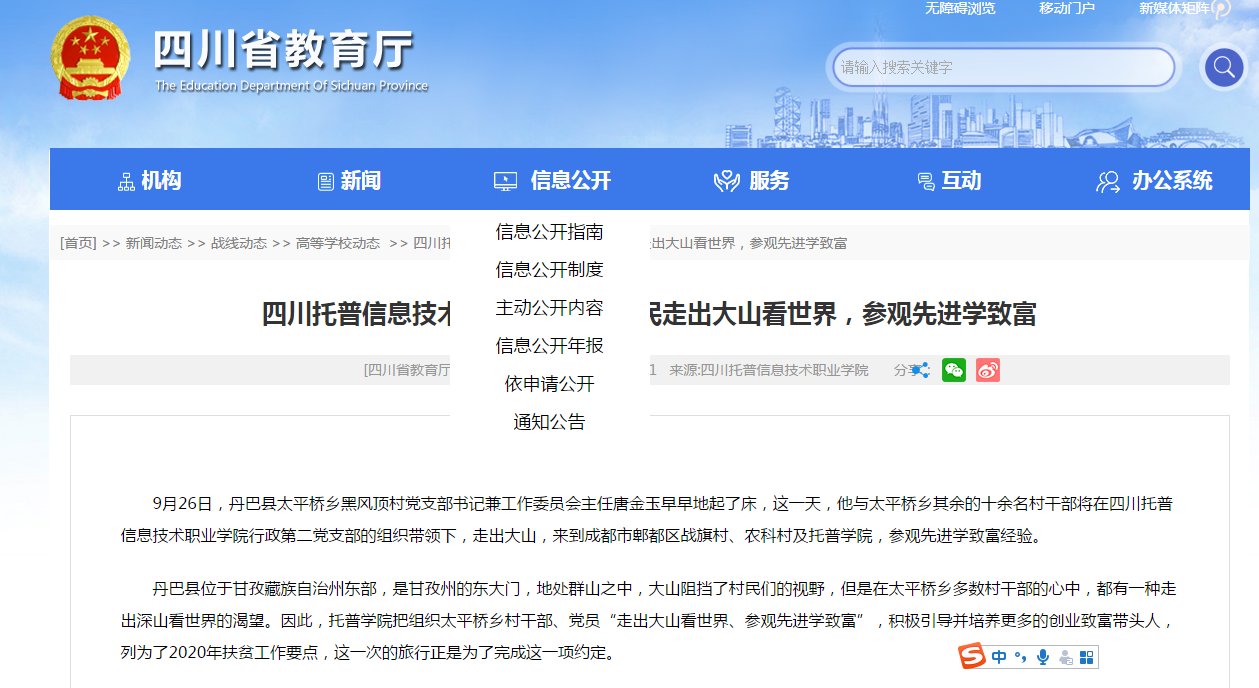The width and height of the screenshot is (1259, 688).
Task: Click the Sogou input method logo
Action: pos(972,656)
